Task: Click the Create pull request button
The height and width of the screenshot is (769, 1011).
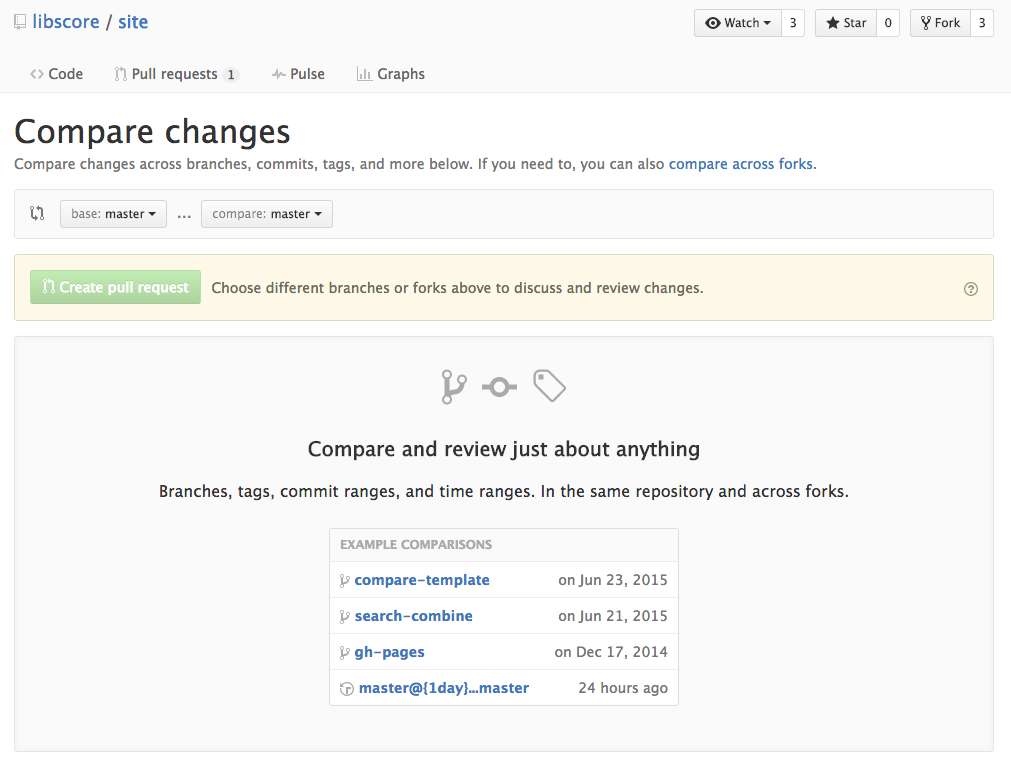Action: pos(115,287)
